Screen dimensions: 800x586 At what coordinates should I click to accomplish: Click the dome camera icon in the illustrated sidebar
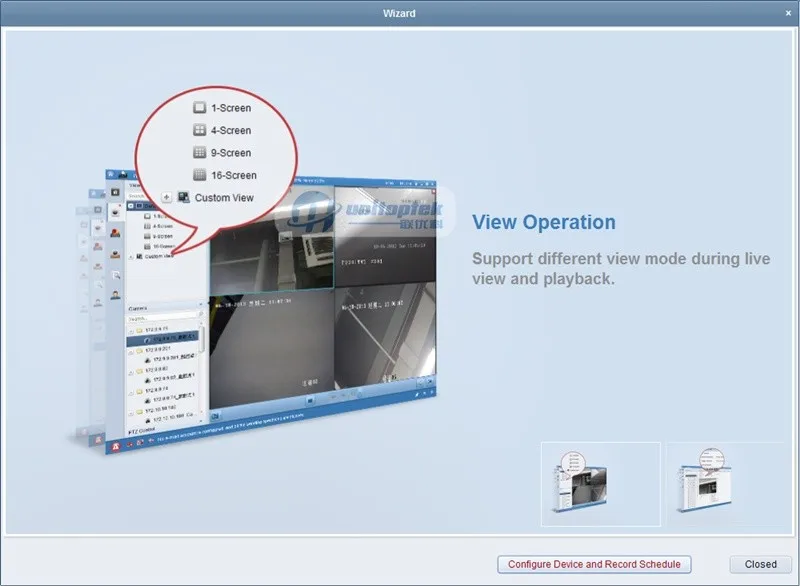[116, 212]
